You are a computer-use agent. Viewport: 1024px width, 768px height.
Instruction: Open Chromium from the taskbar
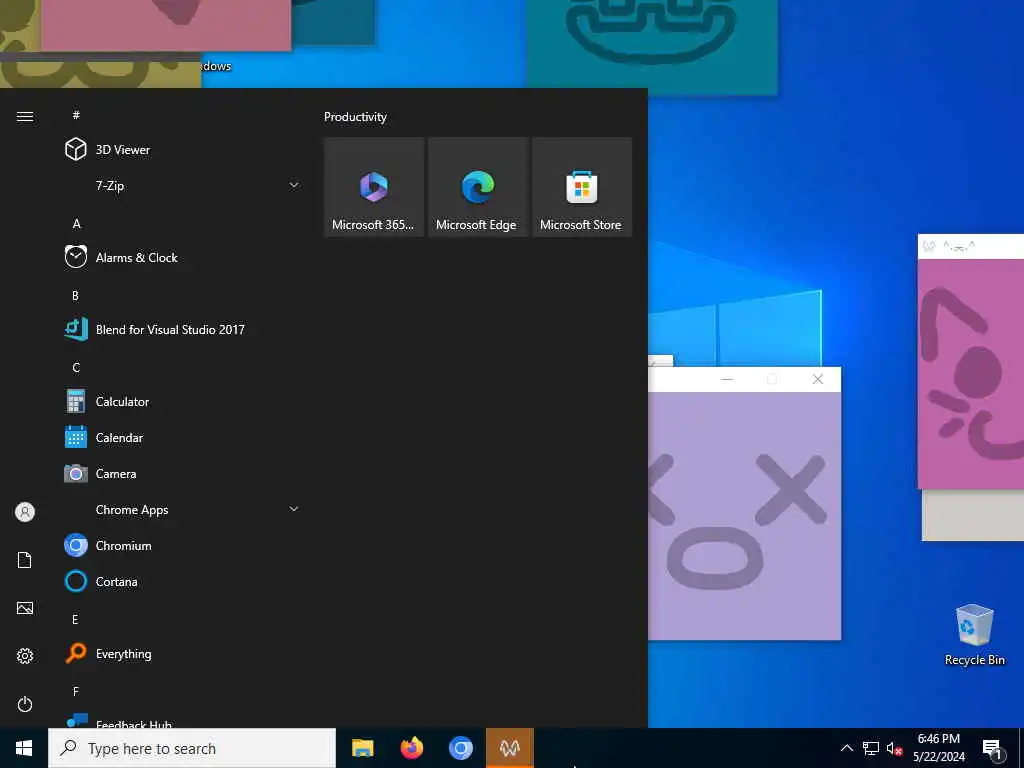[x=461, y=748]
